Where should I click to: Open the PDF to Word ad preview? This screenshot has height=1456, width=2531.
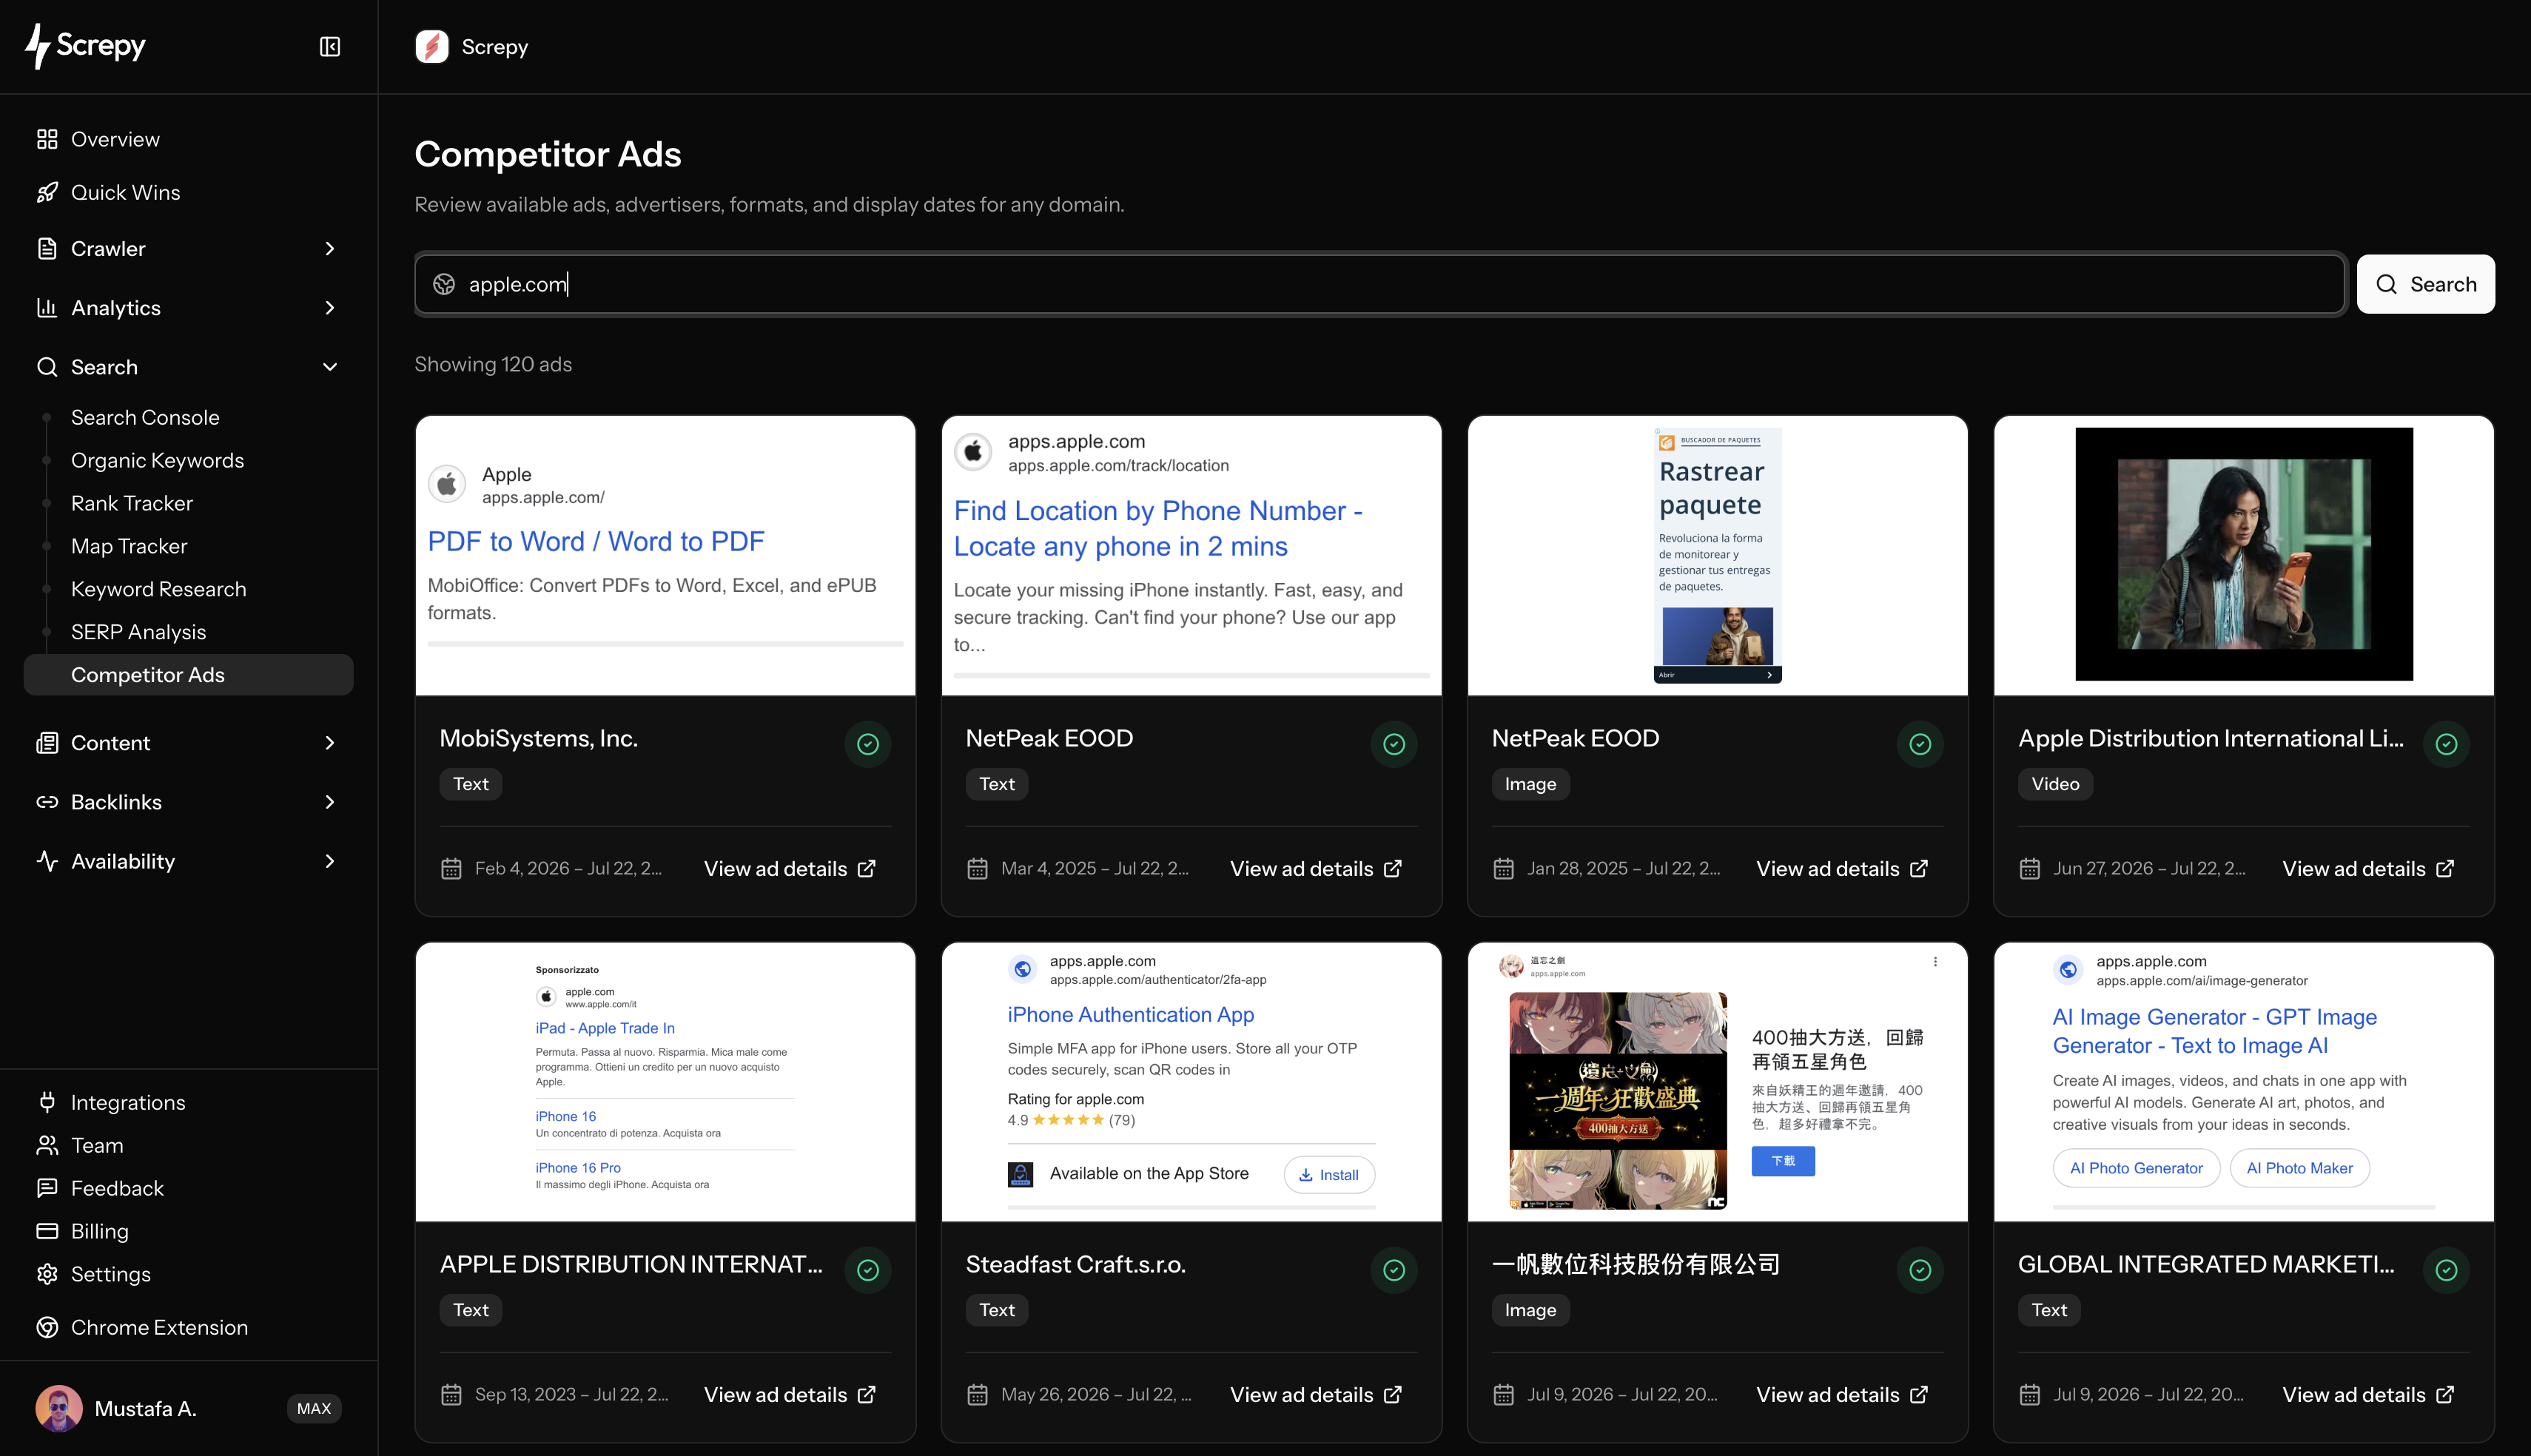click(665, 556)
